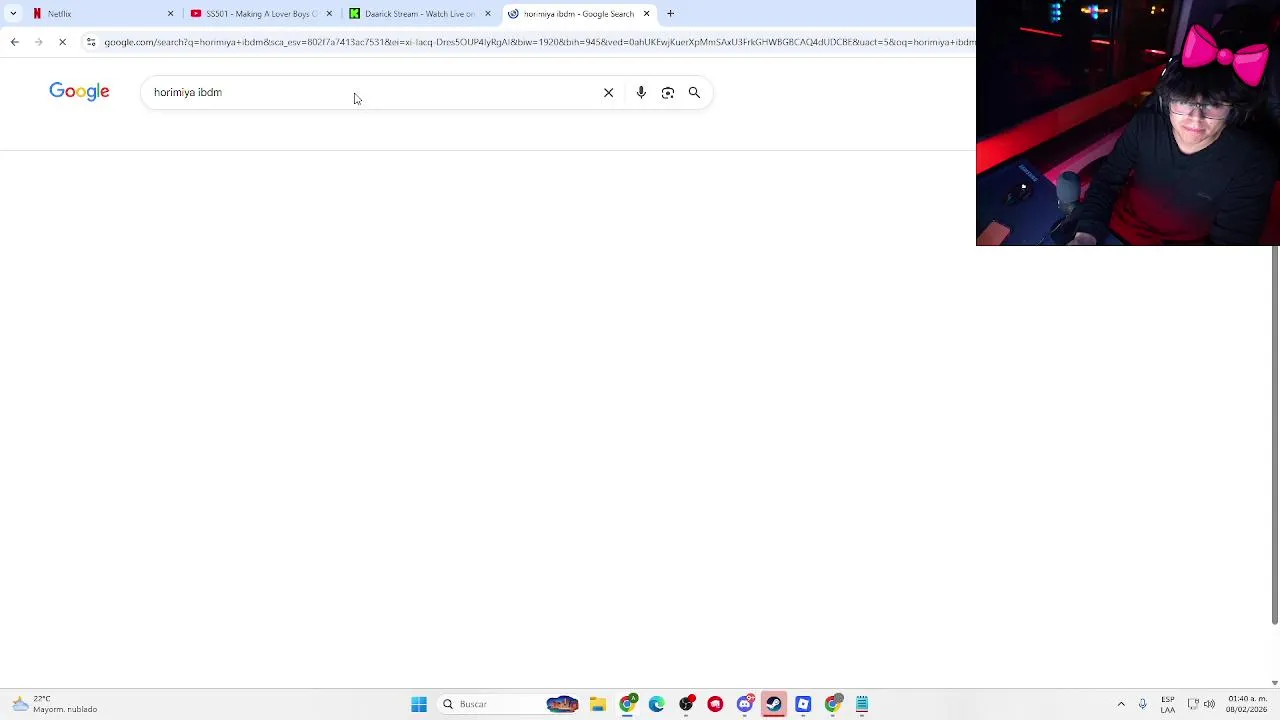Open Discord from the taskbar
Viewport: 1280px width, 720px height.
[x=744, y=704]
